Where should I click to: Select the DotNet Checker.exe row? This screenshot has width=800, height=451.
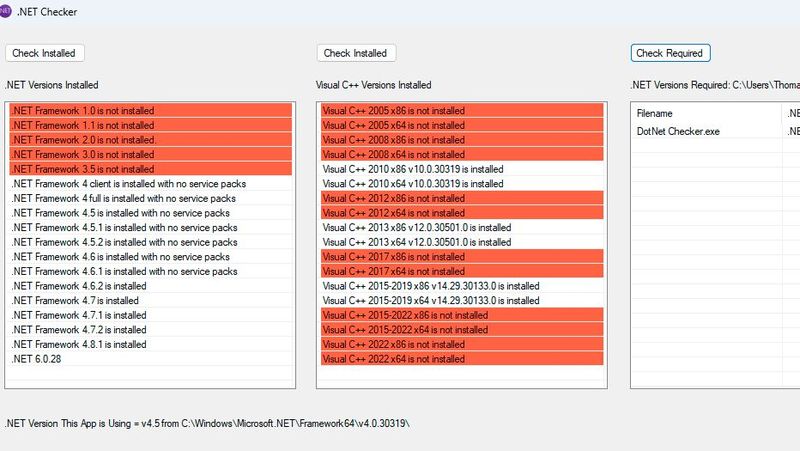(716, 131)
